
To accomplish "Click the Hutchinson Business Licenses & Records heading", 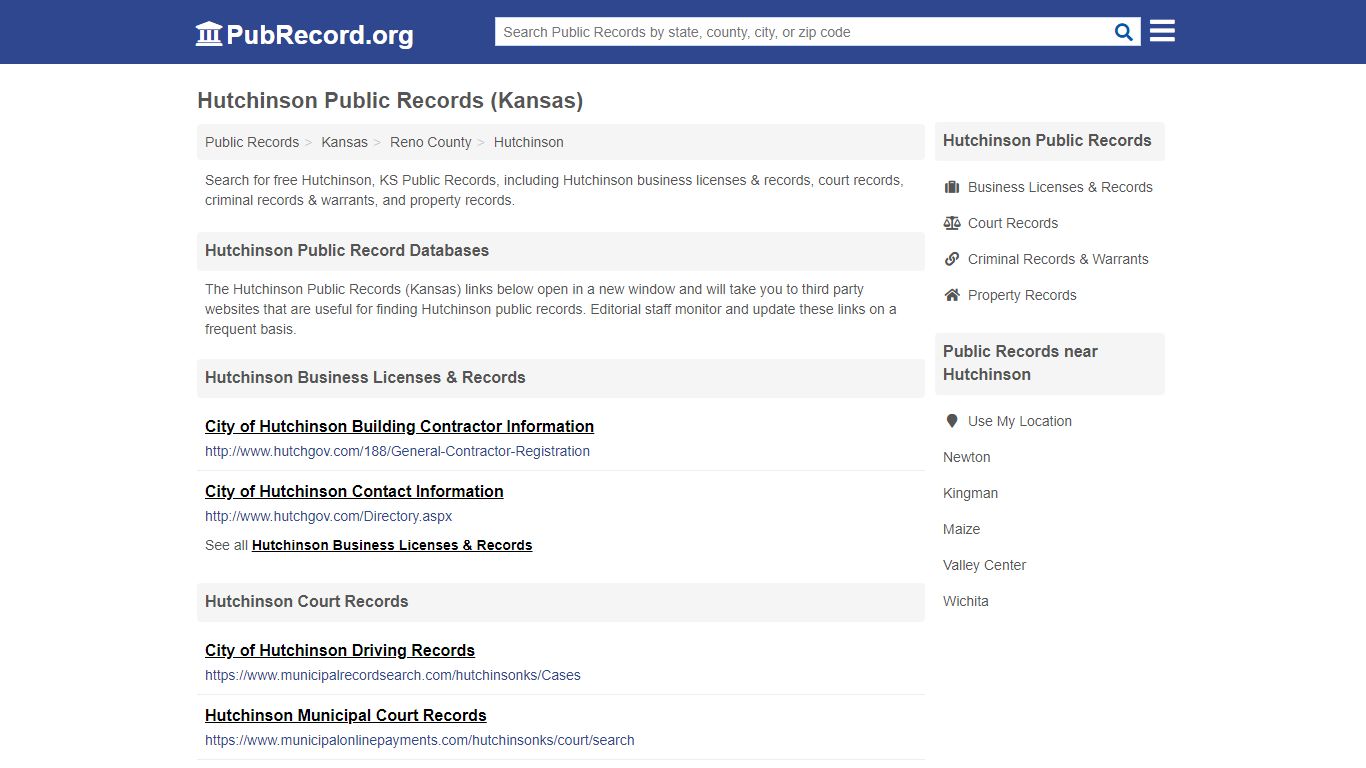I will [365, 377].
